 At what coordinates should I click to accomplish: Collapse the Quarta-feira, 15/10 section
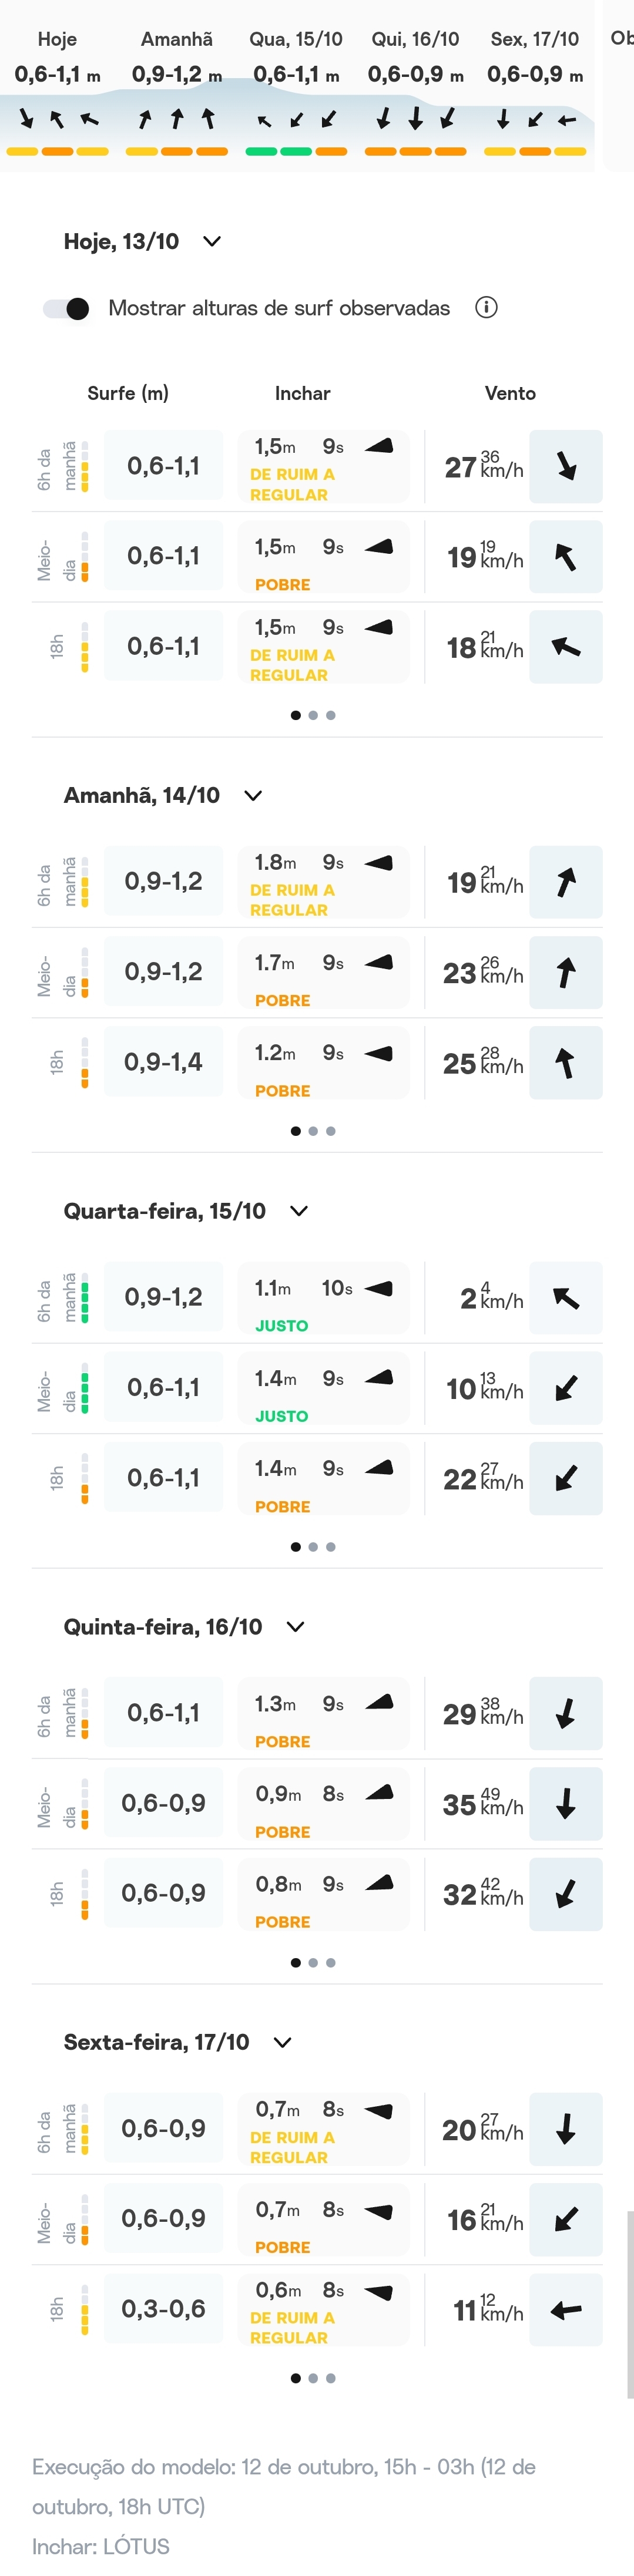click(299, 1211)
